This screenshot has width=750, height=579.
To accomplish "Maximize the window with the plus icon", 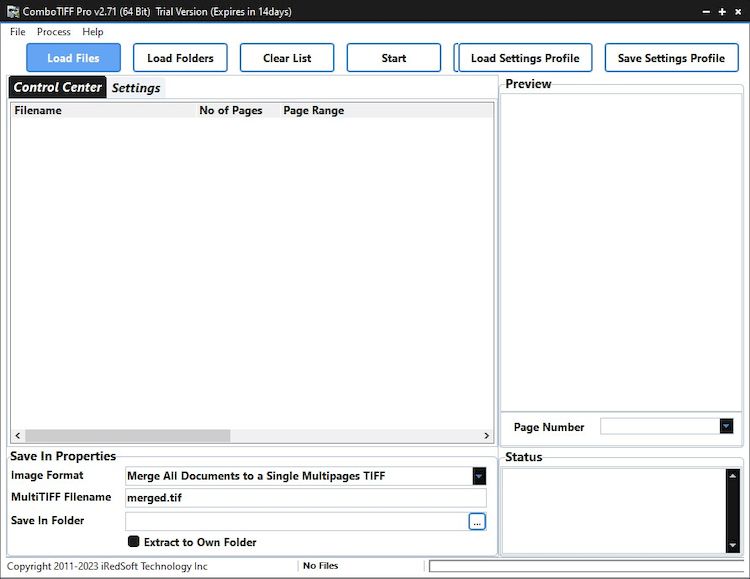I will coord(722,11).
